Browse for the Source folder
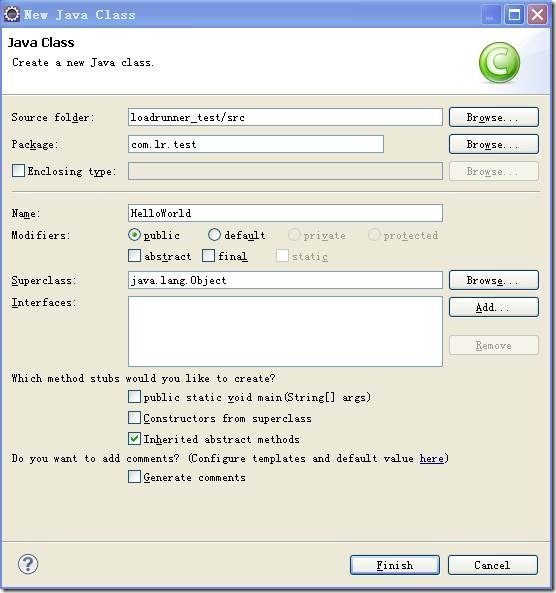Screen dimensions: 556x593 click(x=494, y=117)
